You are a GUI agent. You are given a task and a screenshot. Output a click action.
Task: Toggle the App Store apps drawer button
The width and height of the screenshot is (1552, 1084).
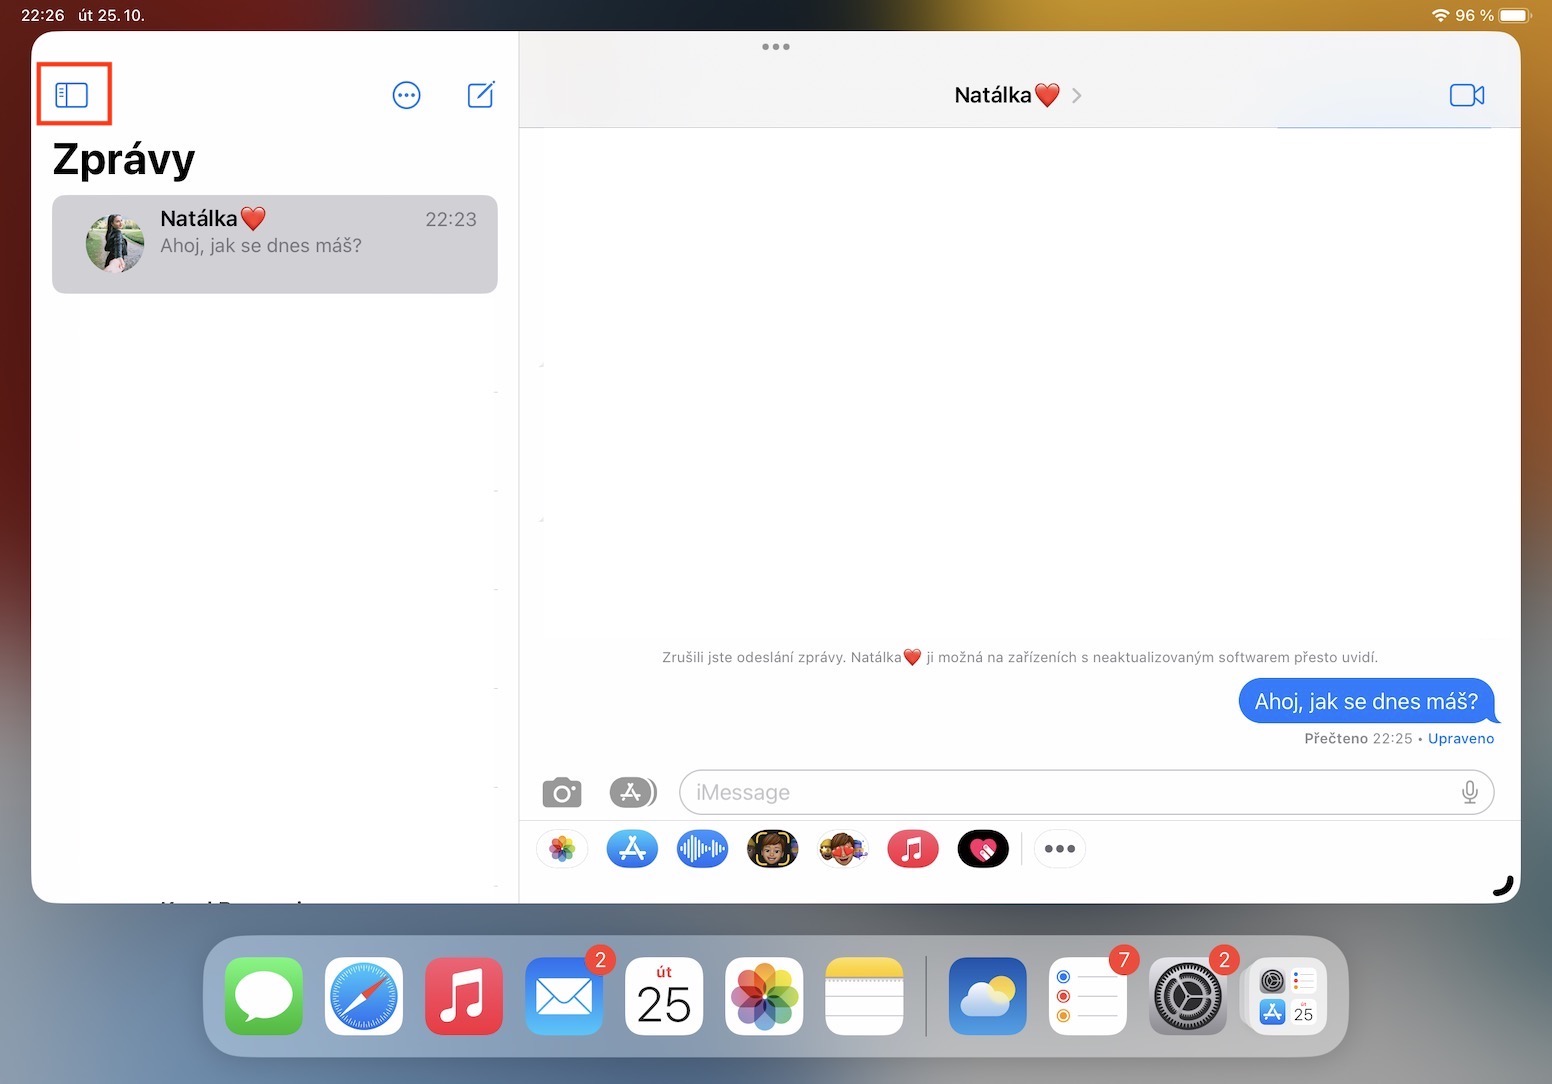(633, 792)
